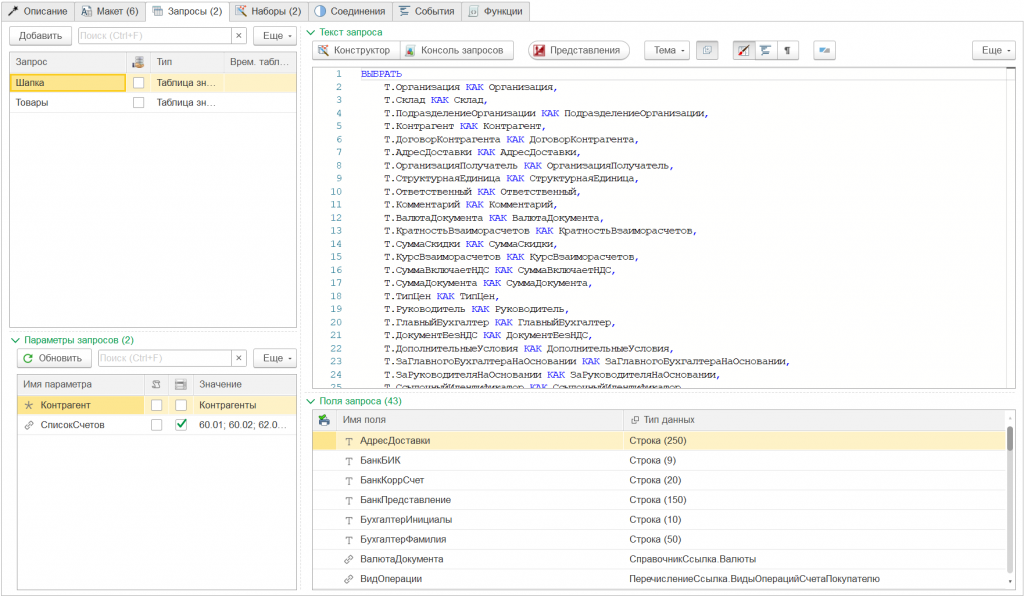This screenshot has height=596, width=1024.
Task: Tick the first checkbox for Контрагент parameter
Action: tap(156, 405)
